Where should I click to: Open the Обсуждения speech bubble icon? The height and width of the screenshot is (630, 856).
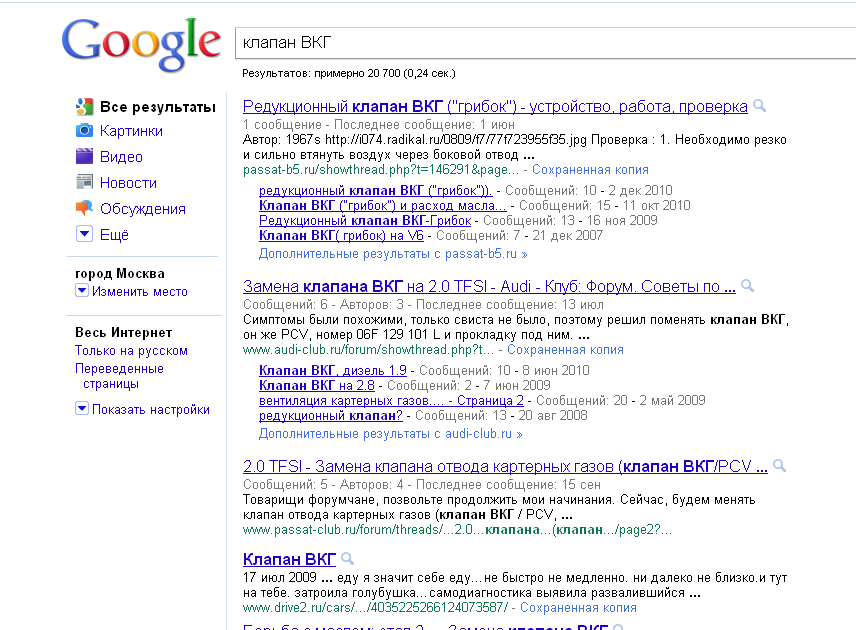coord(84,208)
